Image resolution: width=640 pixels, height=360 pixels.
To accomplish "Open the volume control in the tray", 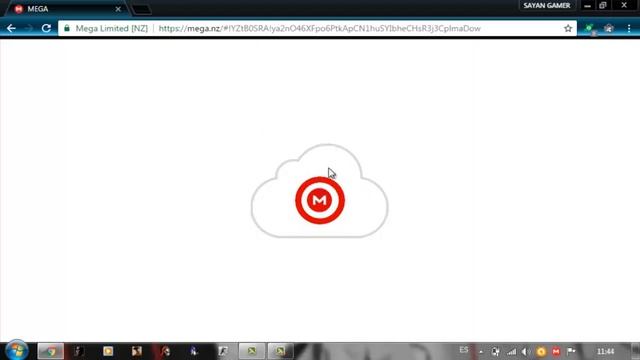I will click(526, 351).
